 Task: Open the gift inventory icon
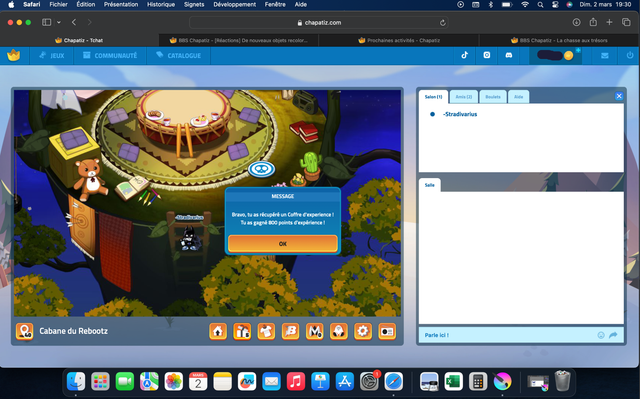coord(242,331)
